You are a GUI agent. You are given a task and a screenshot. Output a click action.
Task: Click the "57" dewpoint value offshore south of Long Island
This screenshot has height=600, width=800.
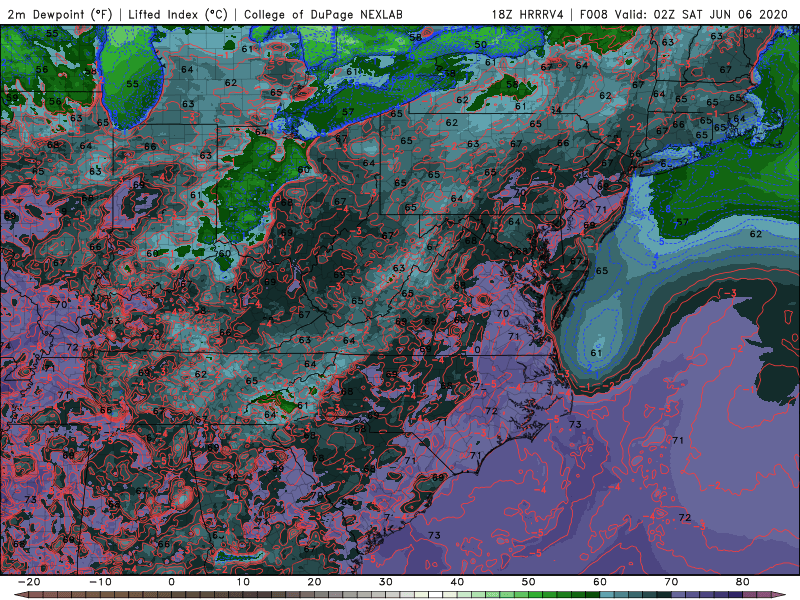pyautogui.click(x=683, y=222)
